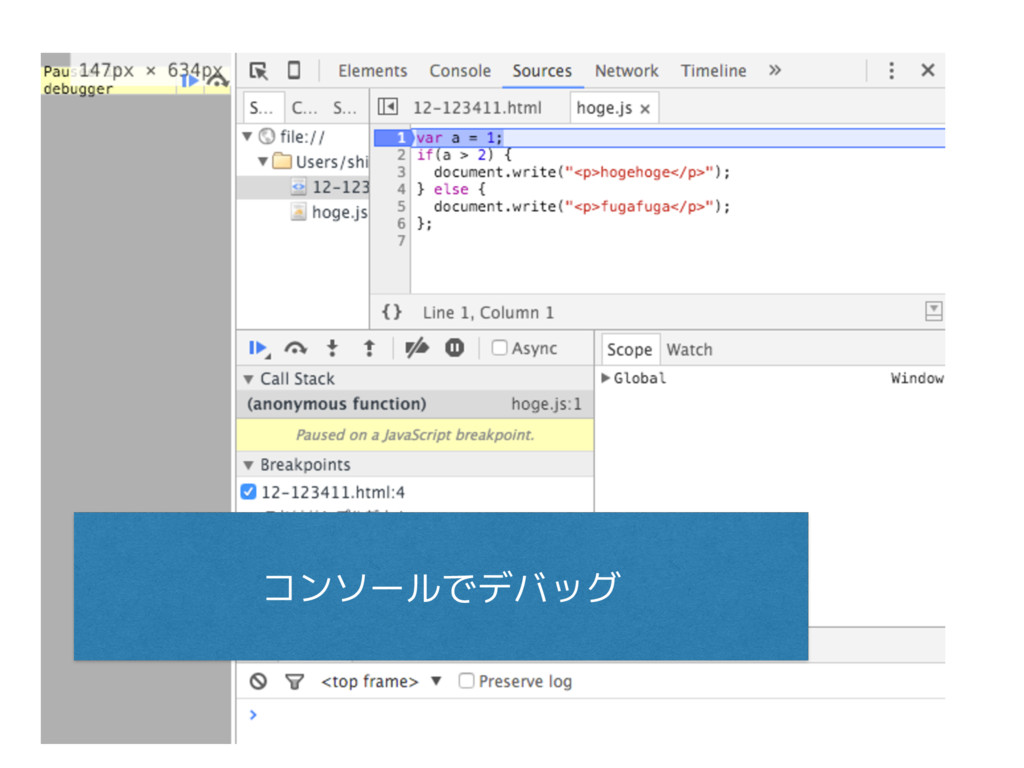This screenshot has width=1024, height=768.
Task: Open the Network tab
Action: point(626,71)
